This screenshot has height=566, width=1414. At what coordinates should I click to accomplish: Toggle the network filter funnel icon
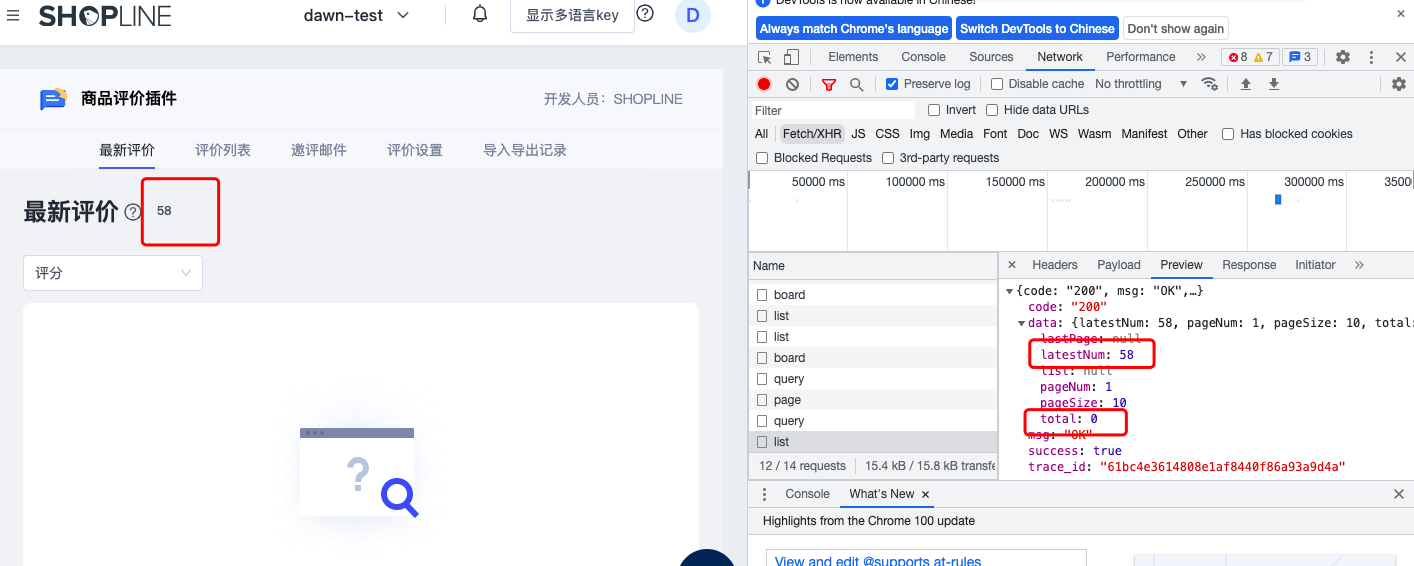[828, 84]
